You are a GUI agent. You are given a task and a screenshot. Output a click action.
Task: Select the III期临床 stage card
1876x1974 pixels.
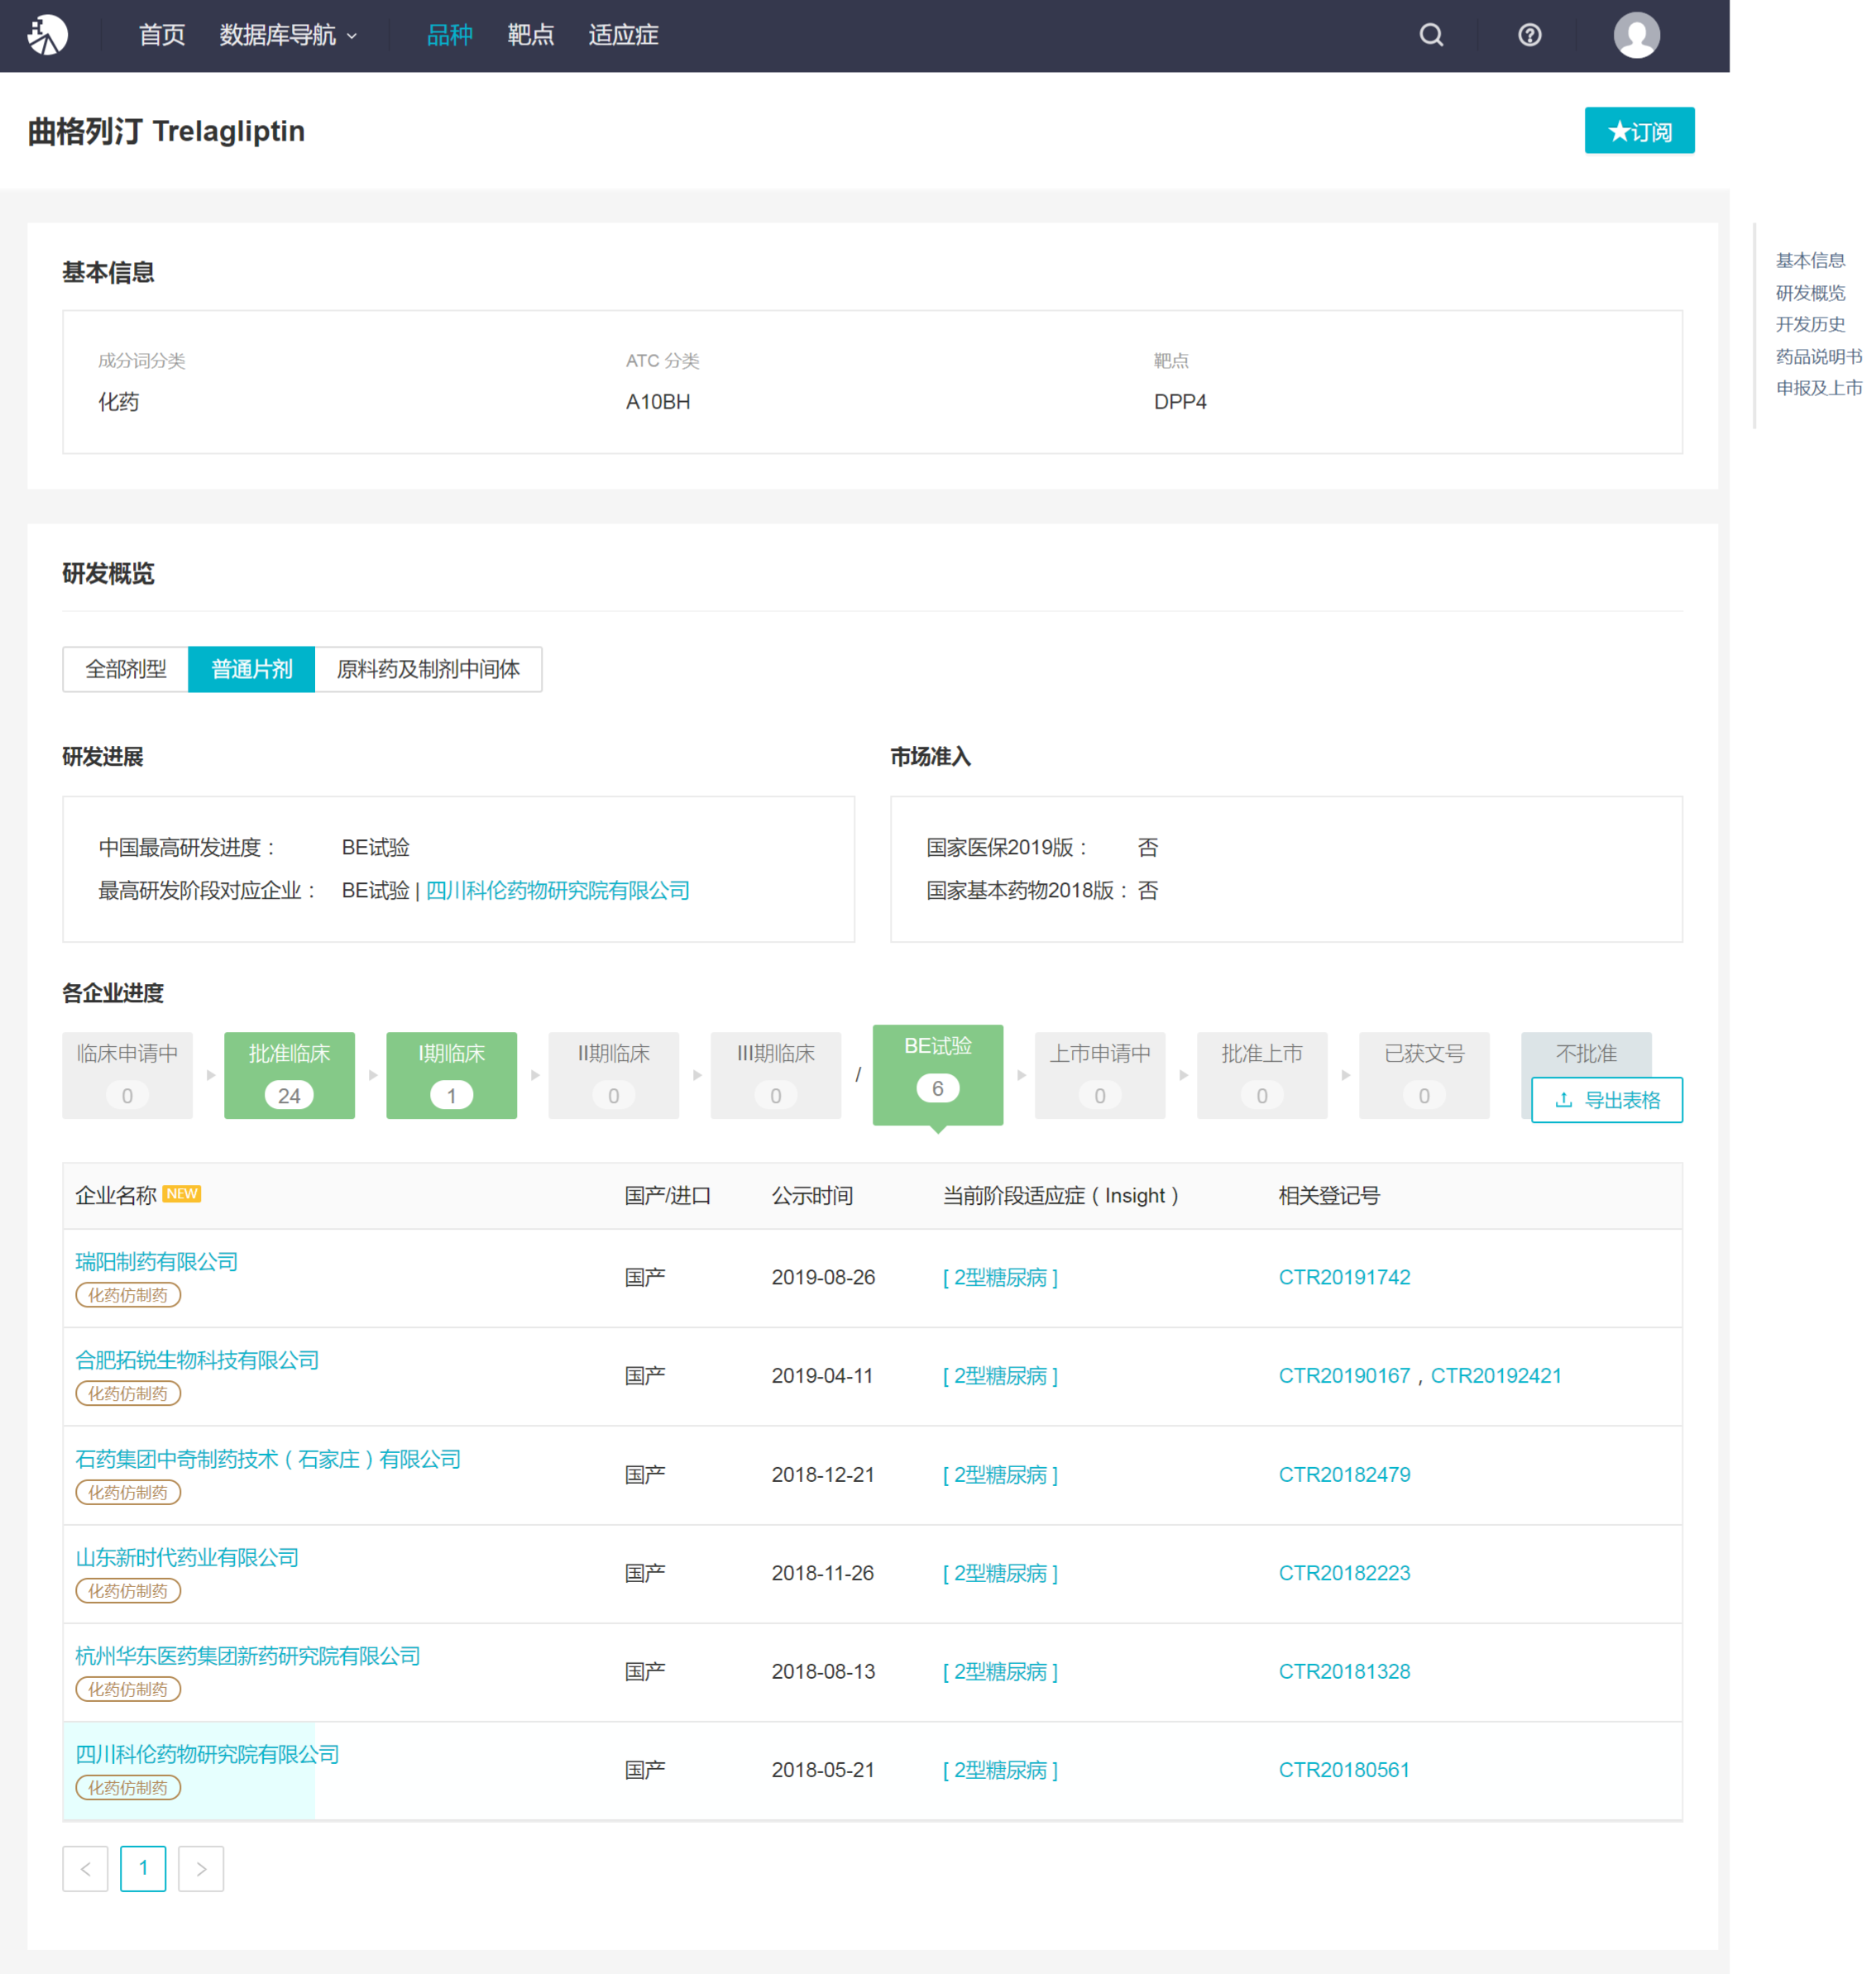click(776, 1075)
